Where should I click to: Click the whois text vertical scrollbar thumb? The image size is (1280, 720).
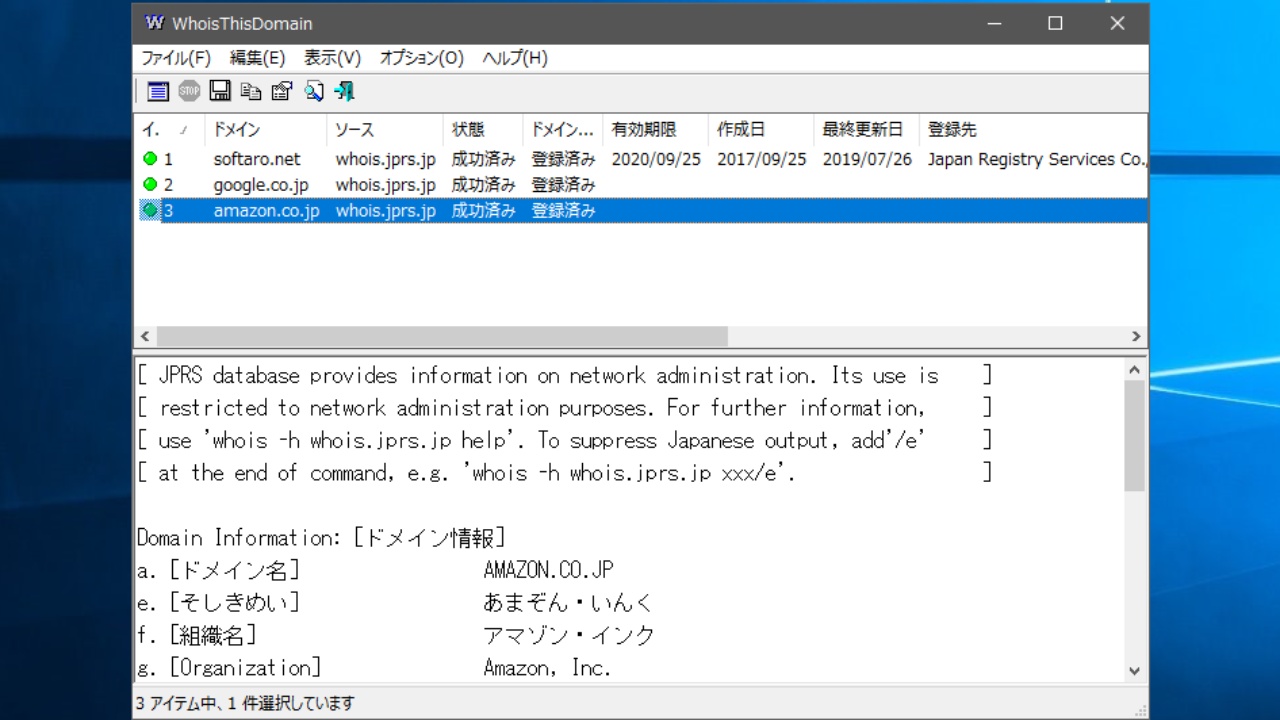coord(1134,435)
